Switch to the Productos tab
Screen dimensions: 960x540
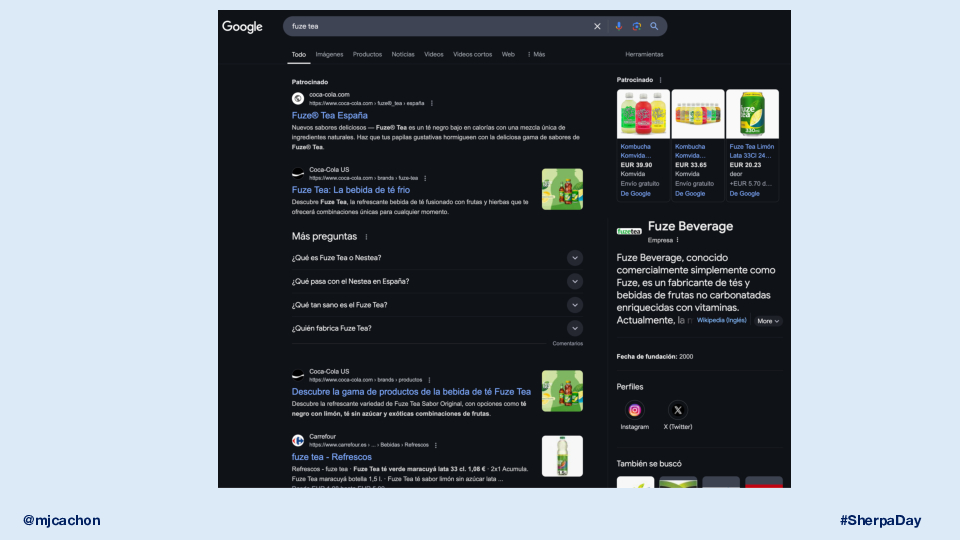pos(367,54)
